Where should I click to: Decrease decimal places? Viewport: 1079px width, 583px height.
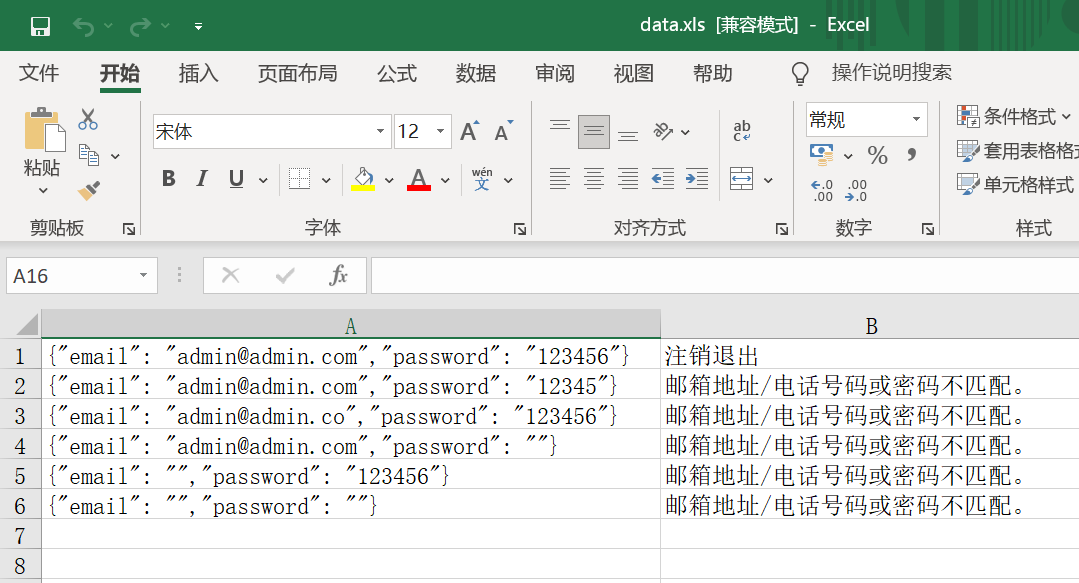[856, 190]
